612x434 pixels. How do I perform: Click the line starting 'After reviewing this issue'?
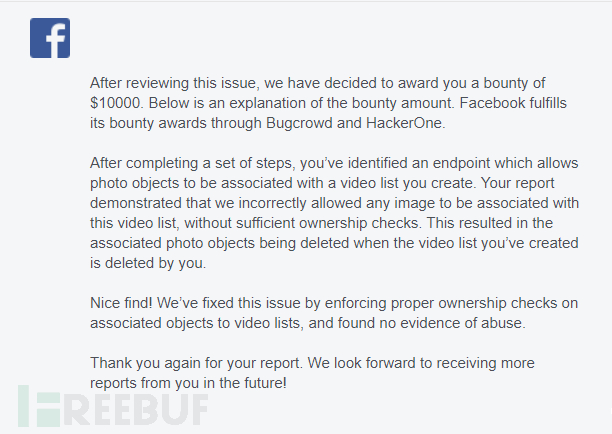click(x=318, y=83)
